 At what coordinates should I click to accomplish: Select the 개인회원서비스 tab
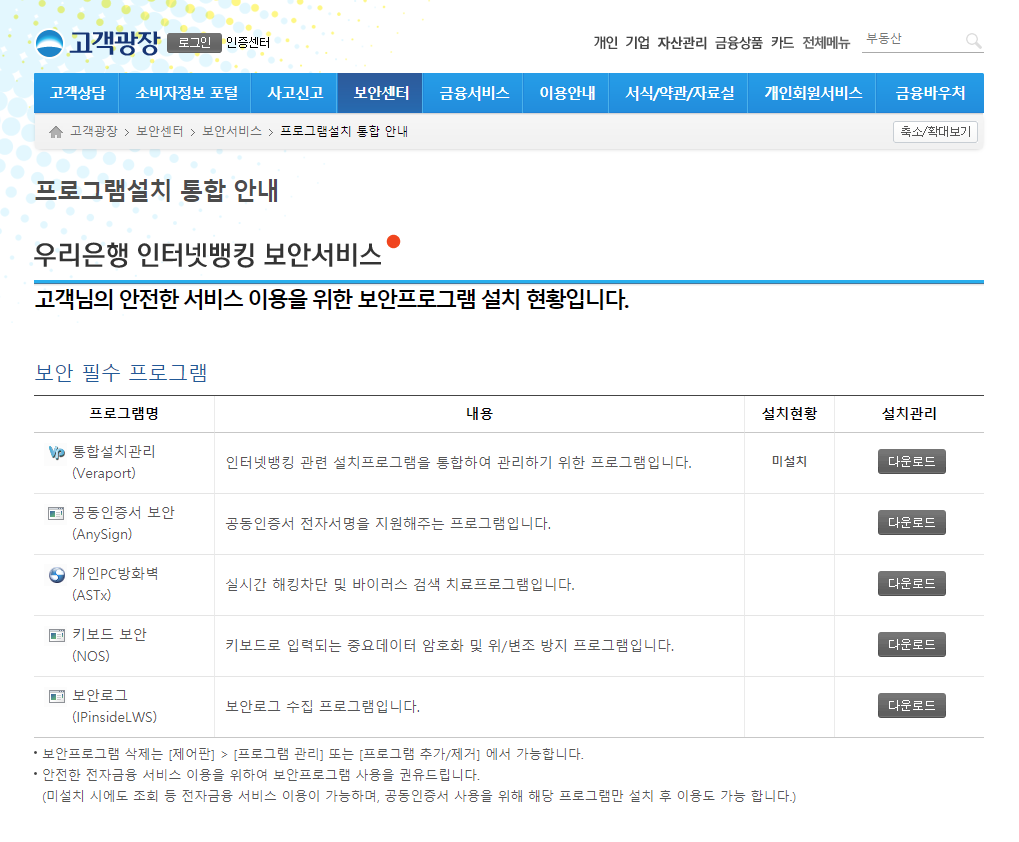812,93
